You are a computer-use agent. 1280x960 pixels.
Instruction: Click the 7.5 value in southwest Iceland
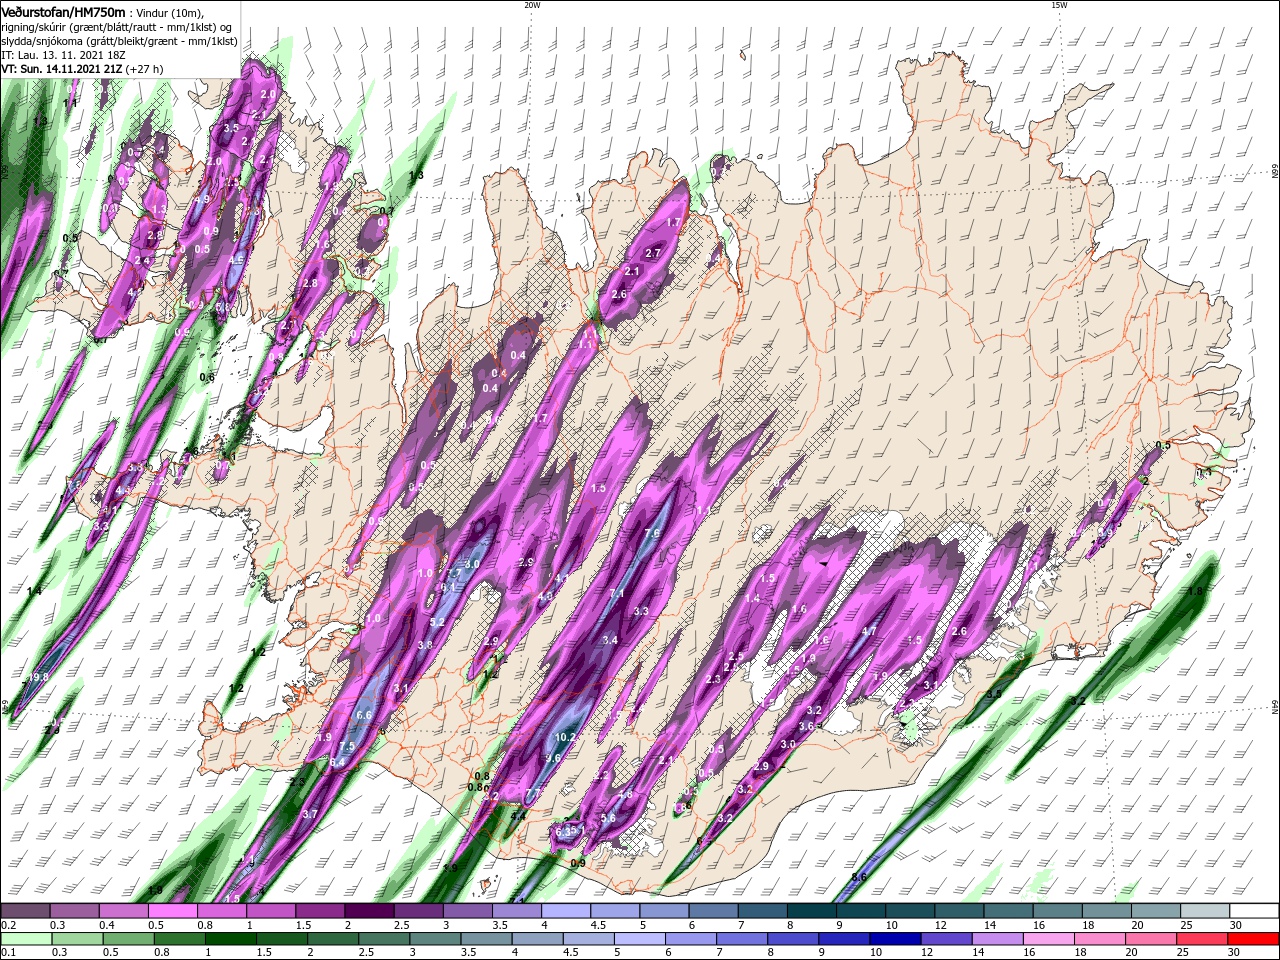[x=347, y=747]
